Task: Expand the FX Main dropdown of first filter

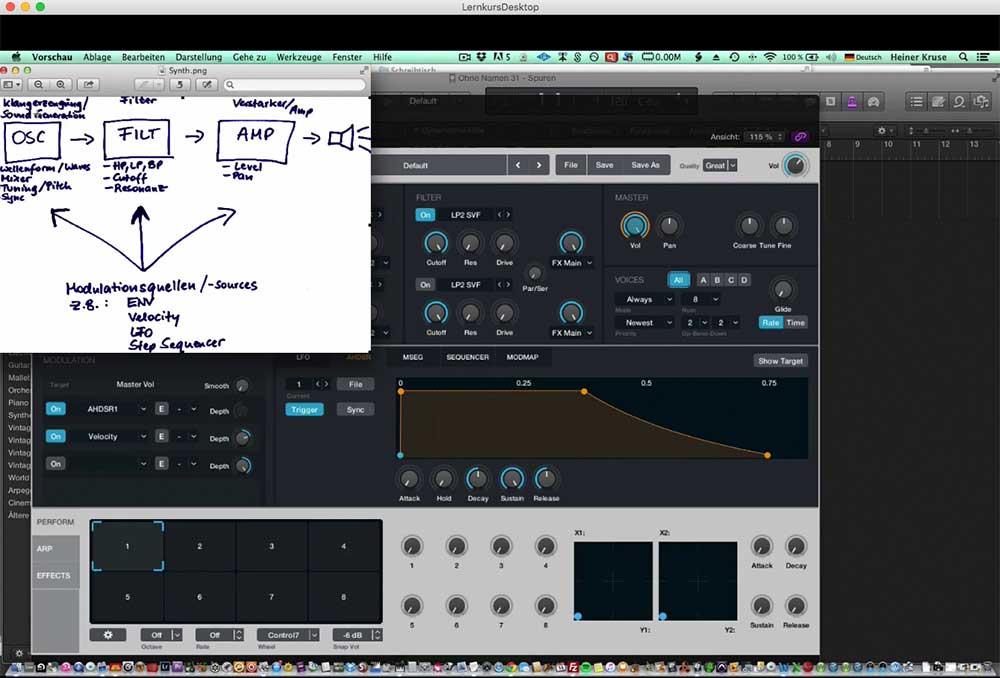Action: coord(571,263)
